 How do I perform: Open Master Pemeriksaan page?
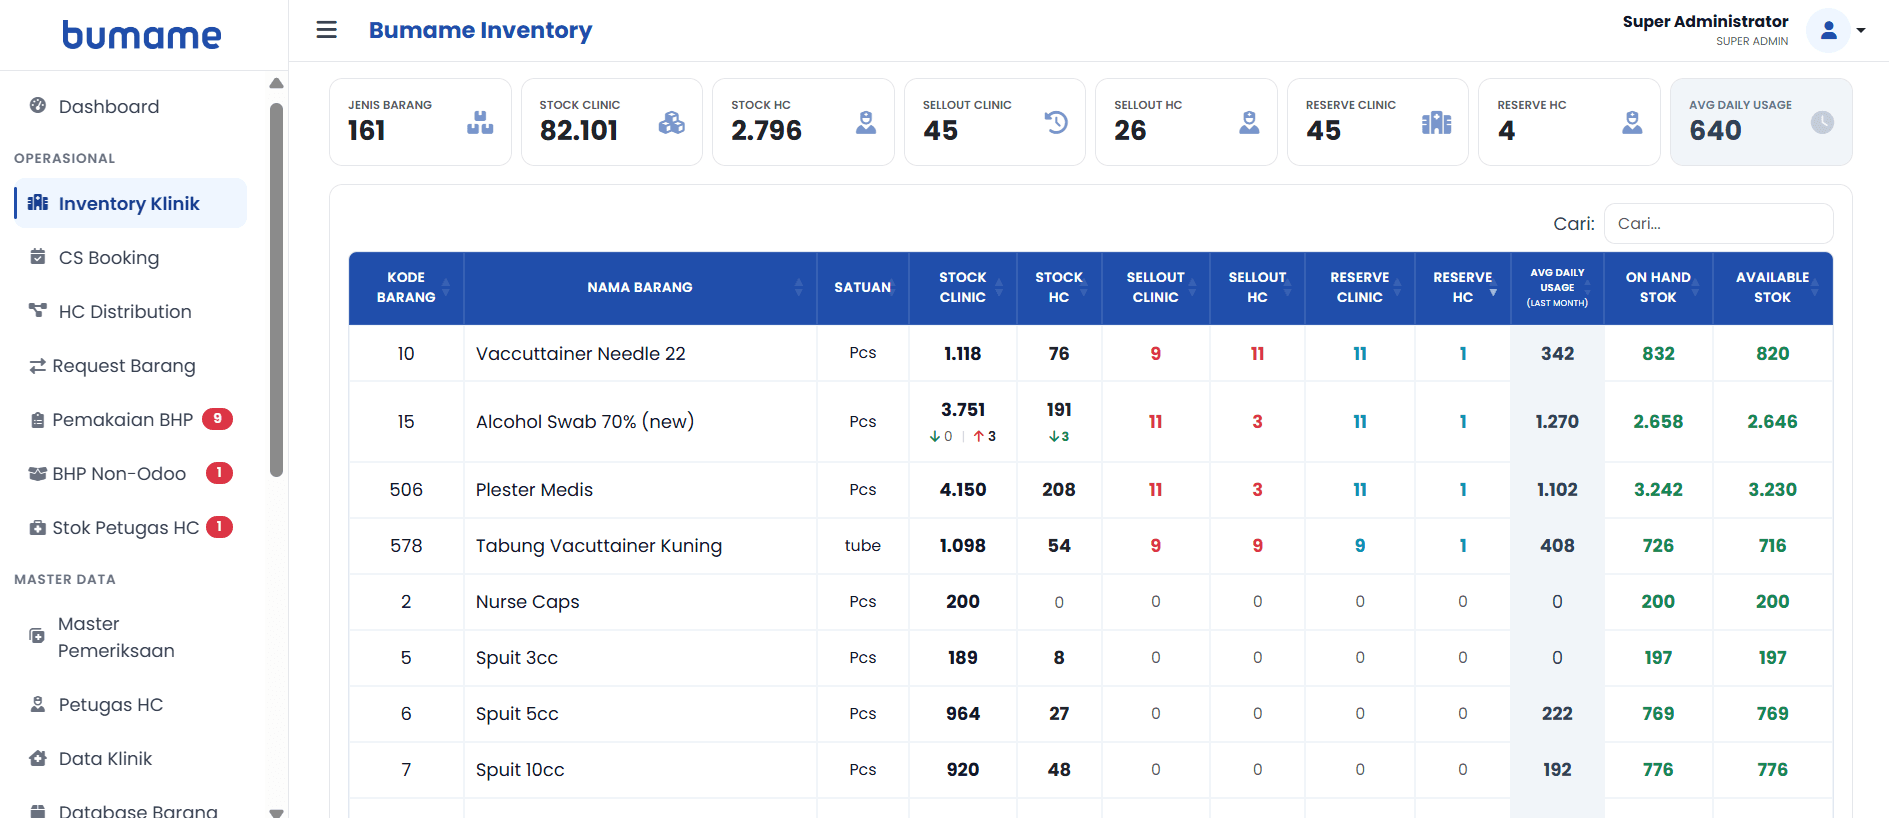pos(130,637)
